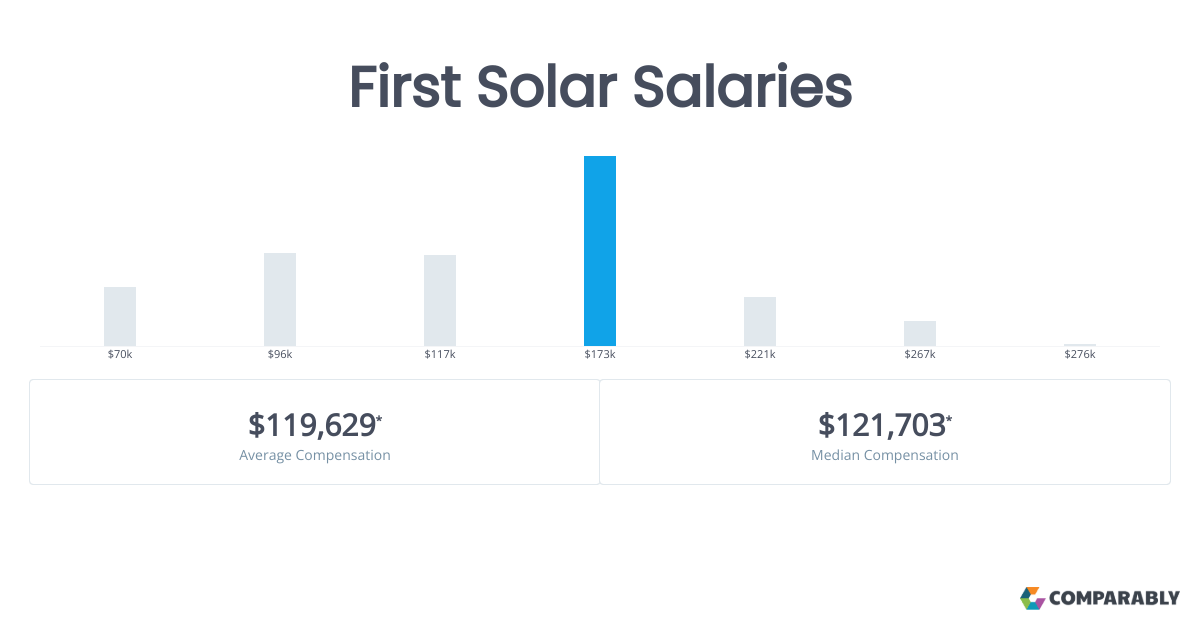The image size is (1200, 630).
Task: Click the tiny $276k salary bar
Action: 1080,344
